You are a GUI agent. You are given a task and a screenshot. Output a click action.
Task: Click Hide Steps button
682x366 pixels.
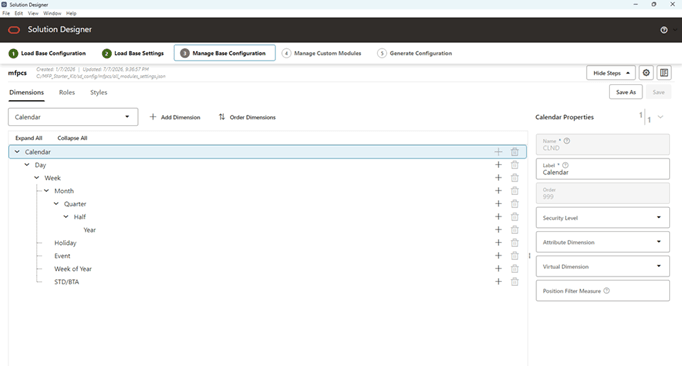click(611, 73)
